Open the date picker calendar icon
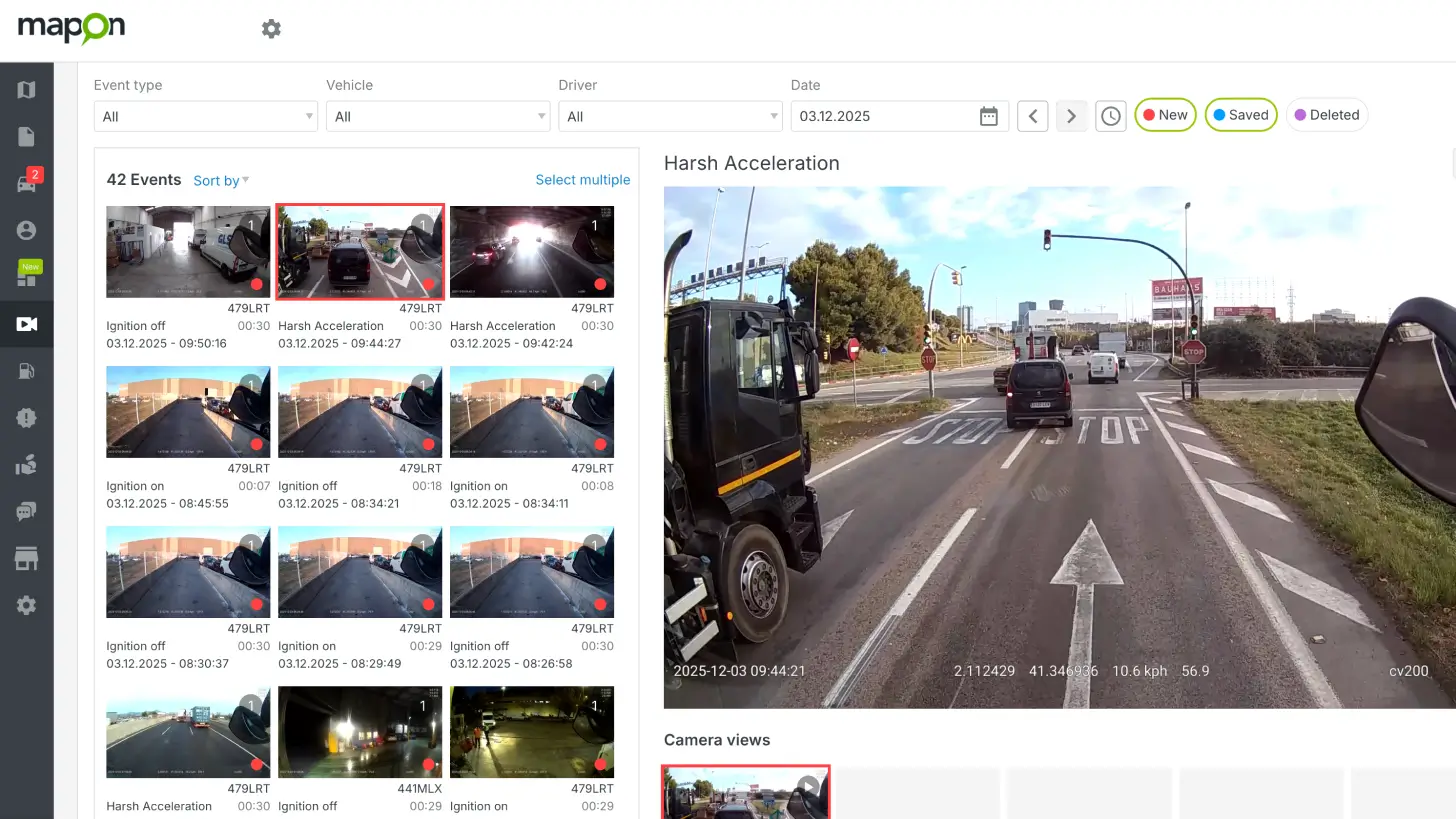Viewport: 1456px width, 819px height. click(988, 116)
